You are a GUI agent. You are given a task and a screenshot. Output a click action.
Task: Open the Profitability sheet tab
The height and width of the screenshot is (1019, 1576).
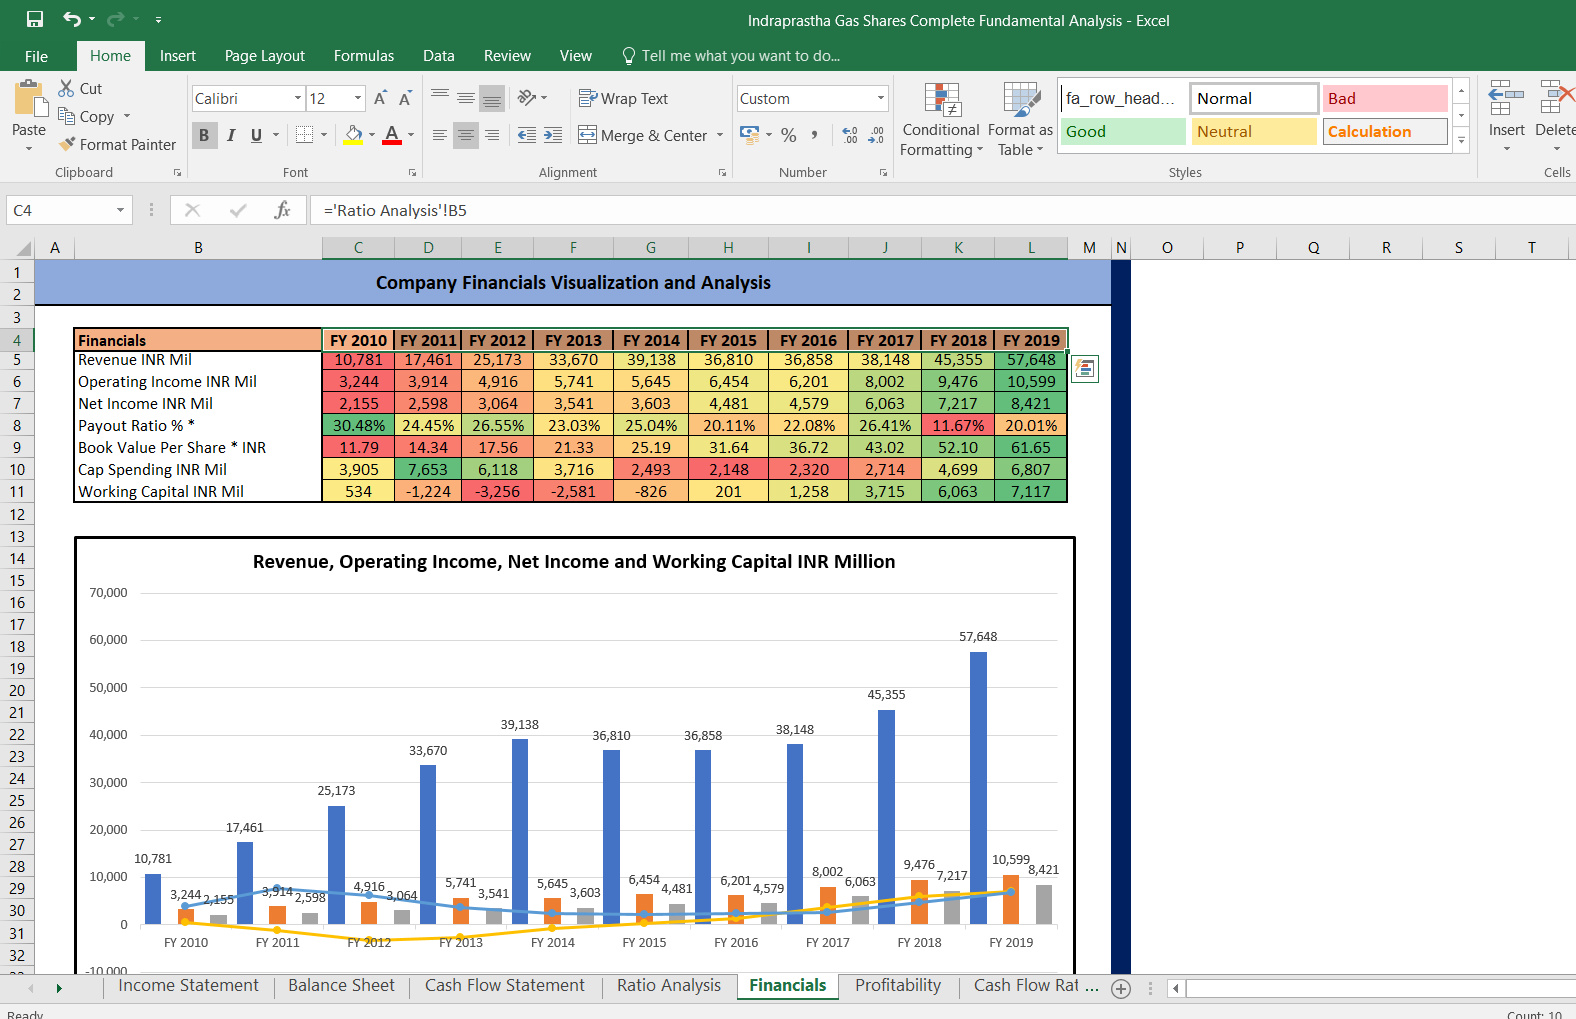pos(898,986)
